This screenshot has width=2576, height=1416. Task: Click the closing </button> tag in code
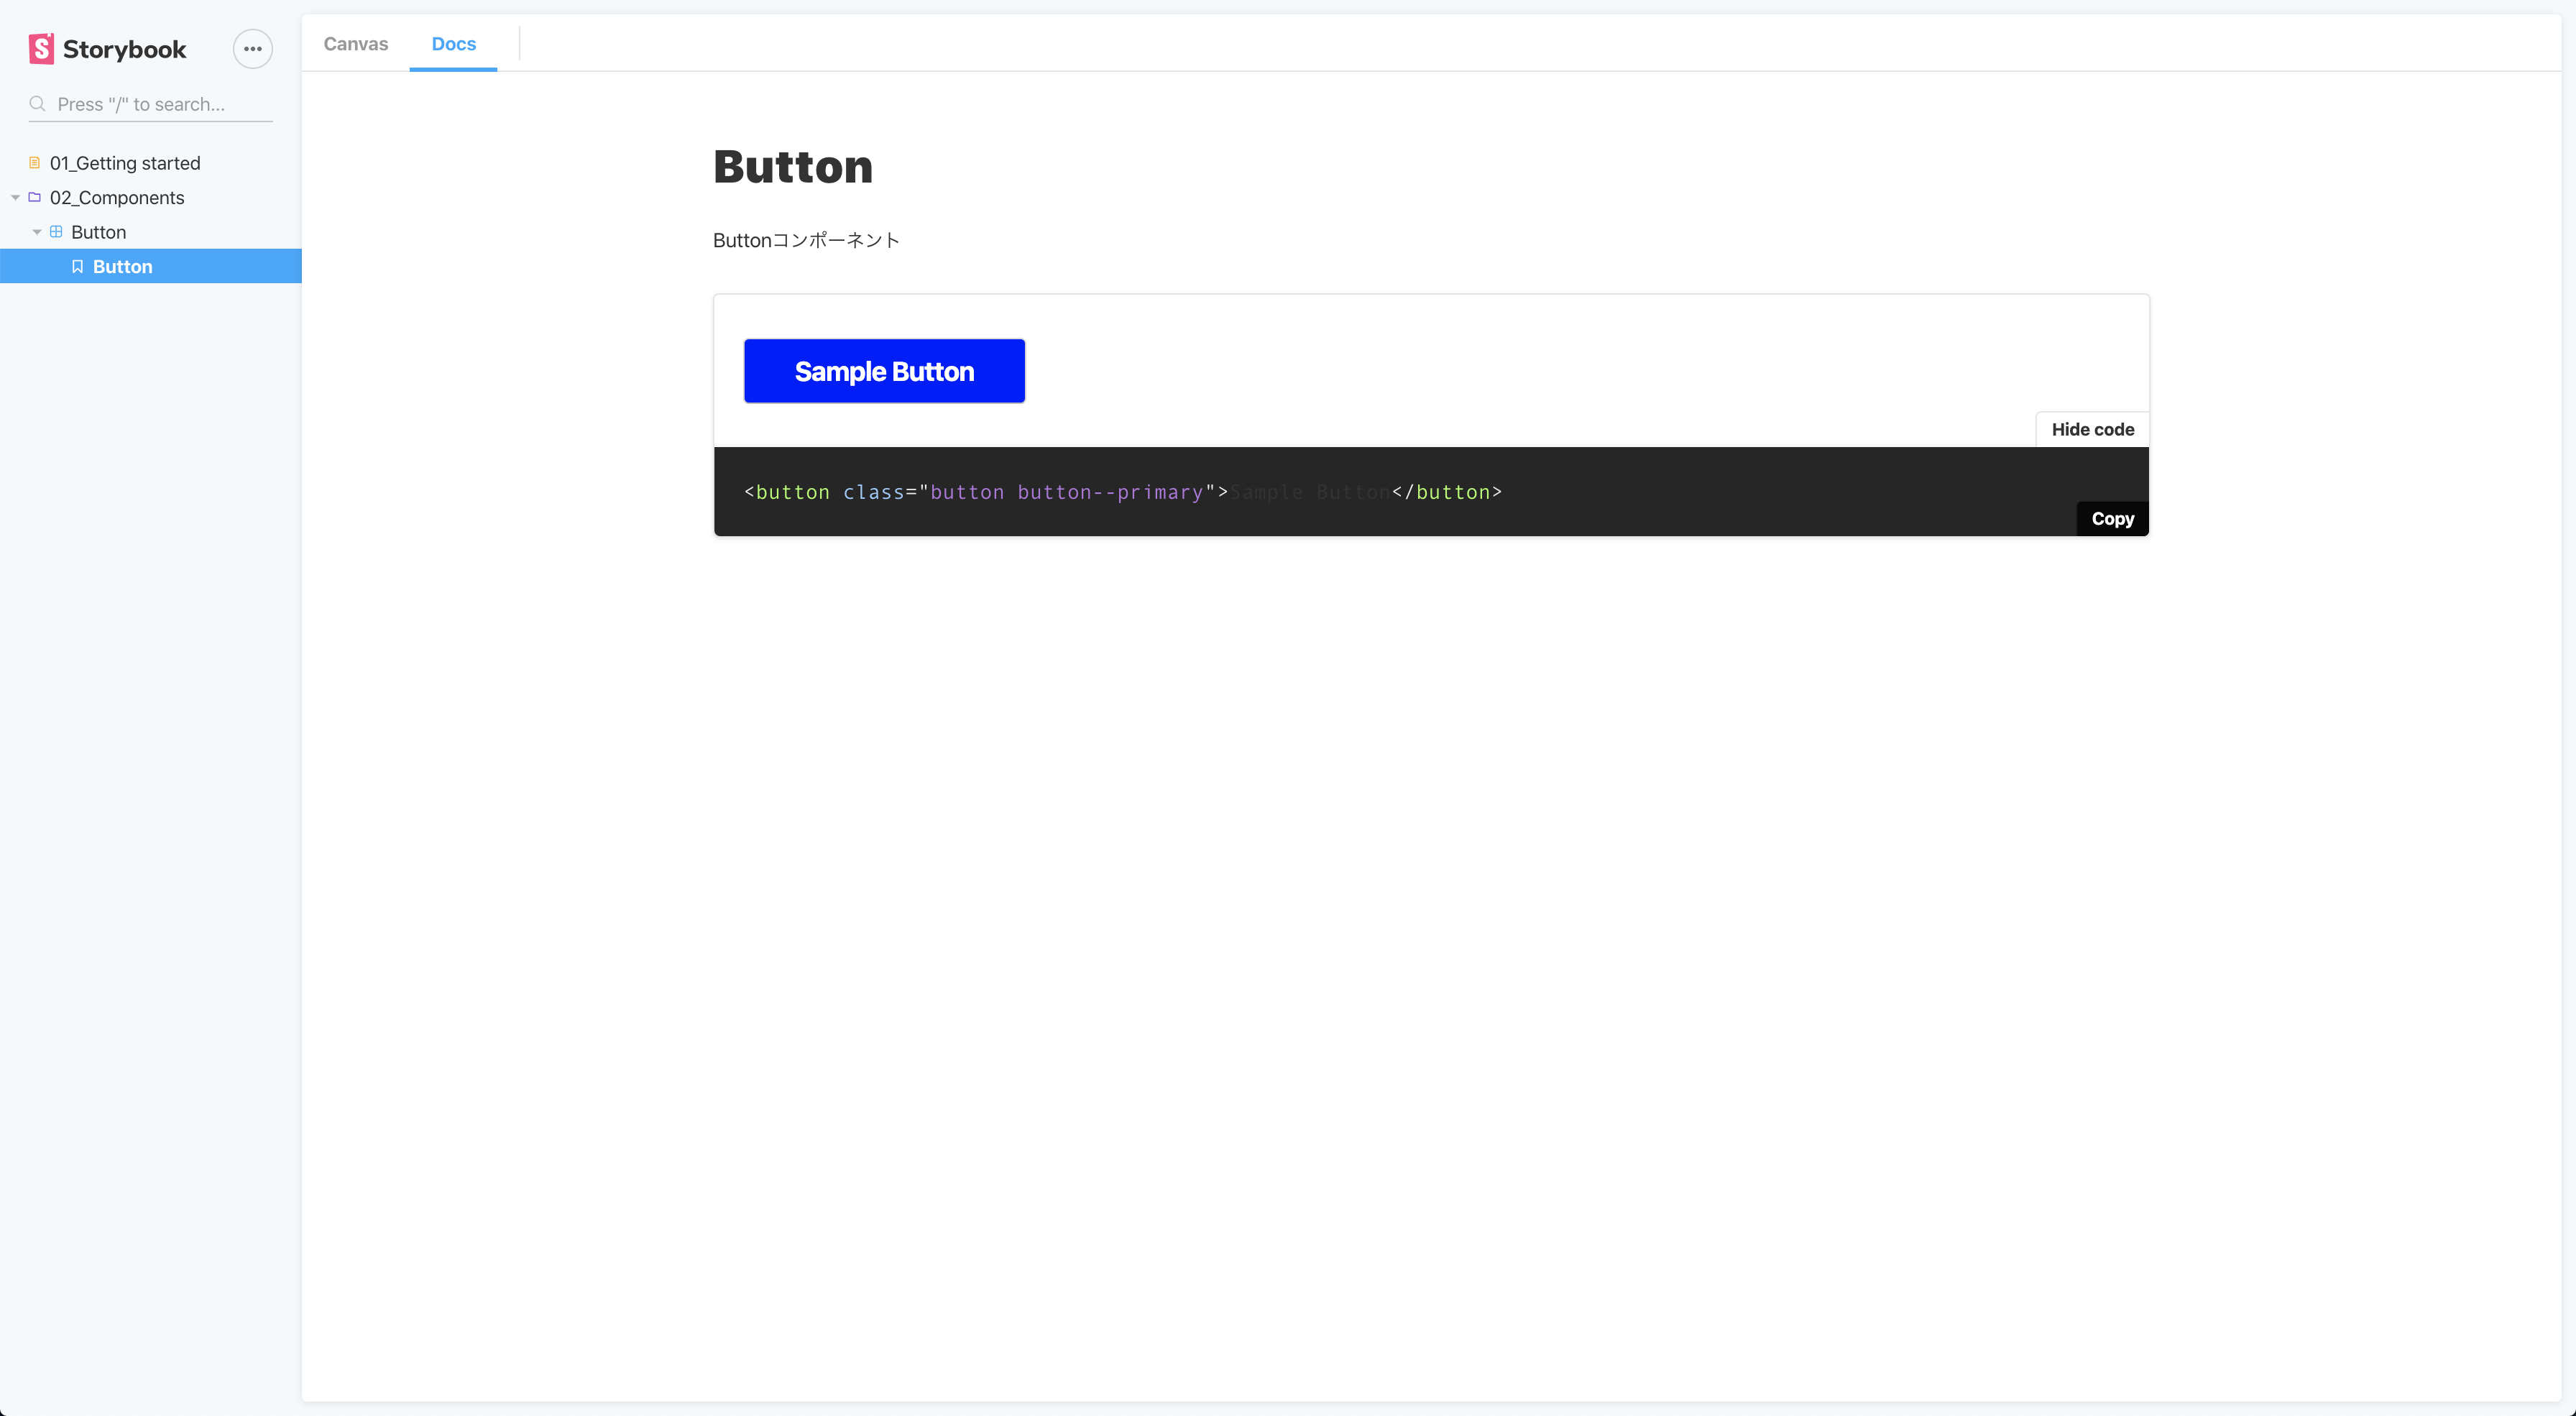click(1447, 492)
